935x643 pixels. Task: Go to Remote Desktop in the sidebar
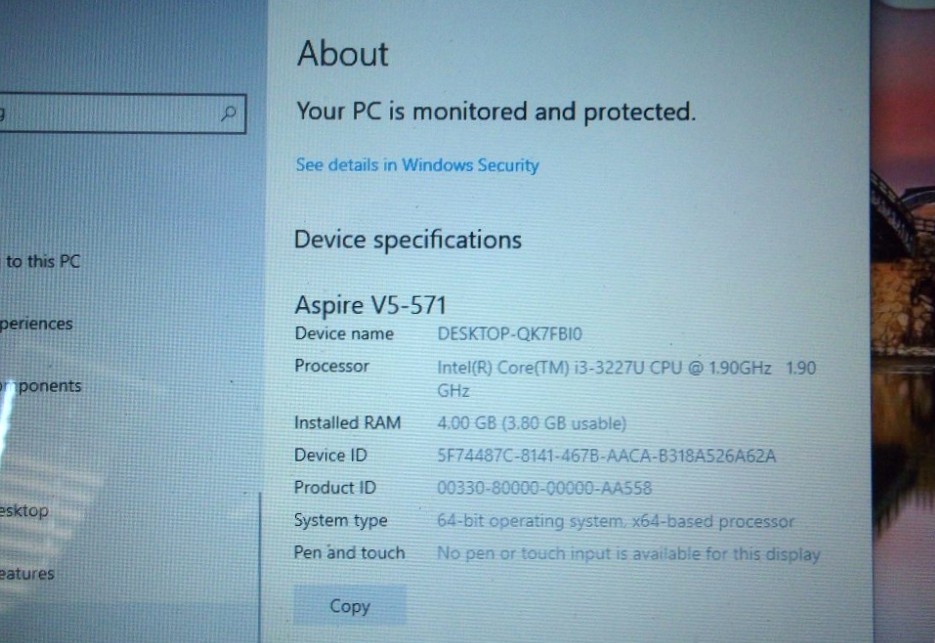click(24, 511)
